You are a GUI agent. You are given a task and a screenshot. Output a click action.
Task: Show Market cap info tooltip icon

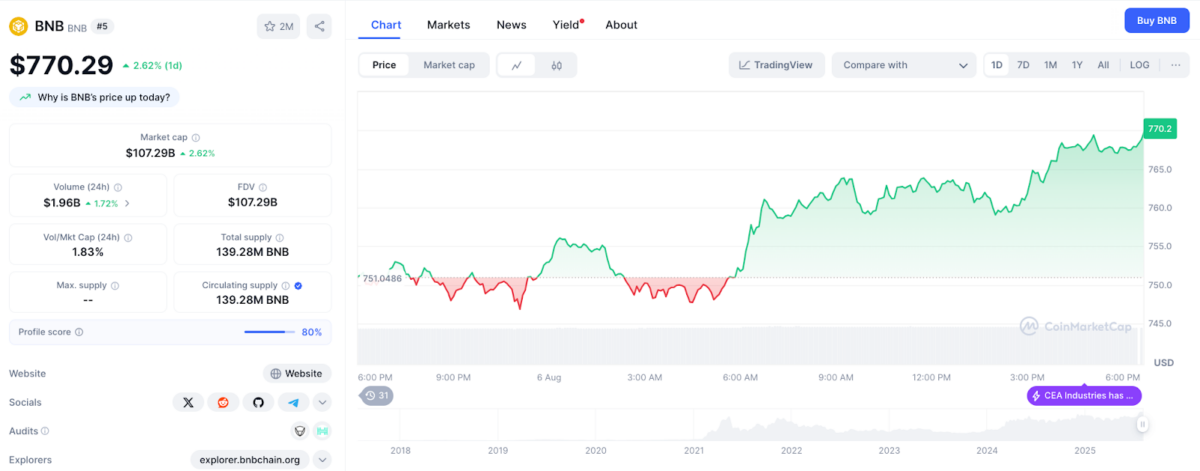tap(196, 137)
